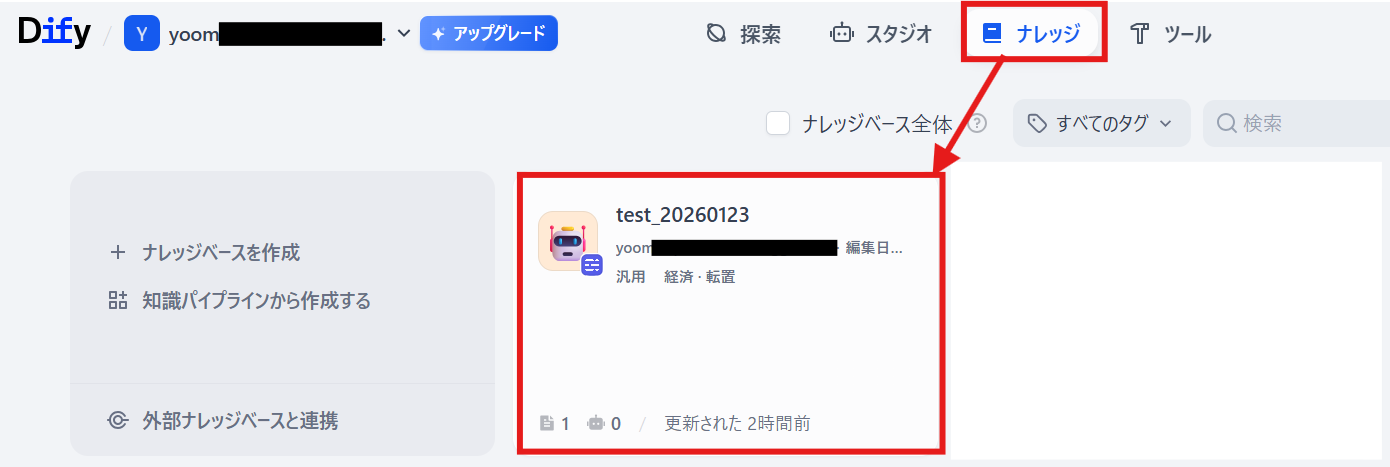The image size is (1390, 467).
Task: Open the ツール tools tab
Action: click(x=1170, y=34)
